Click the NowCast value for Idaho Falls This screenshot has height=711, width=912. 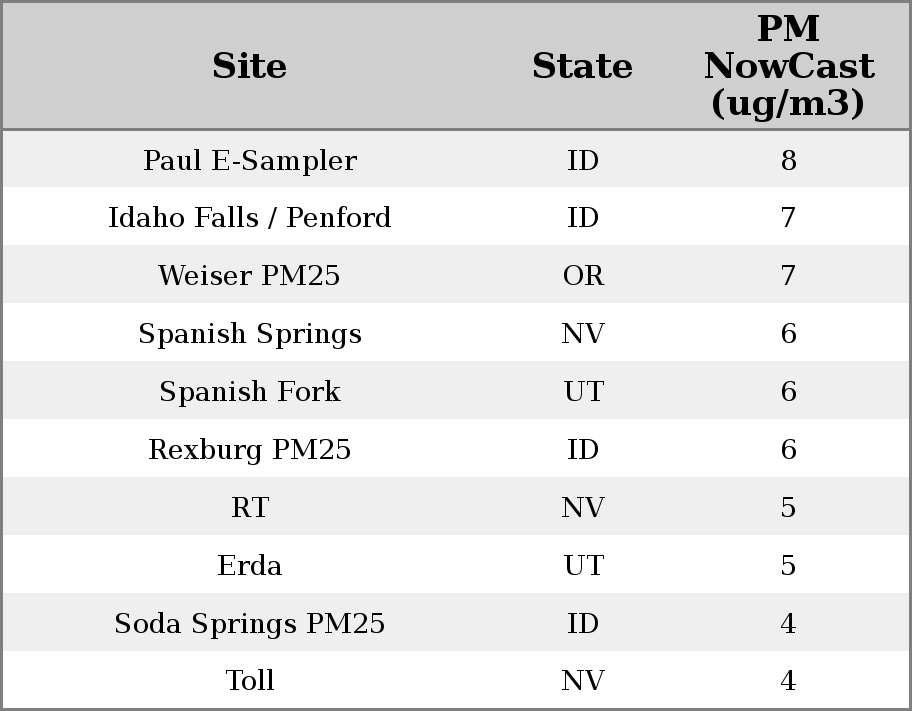click(788, 218)
